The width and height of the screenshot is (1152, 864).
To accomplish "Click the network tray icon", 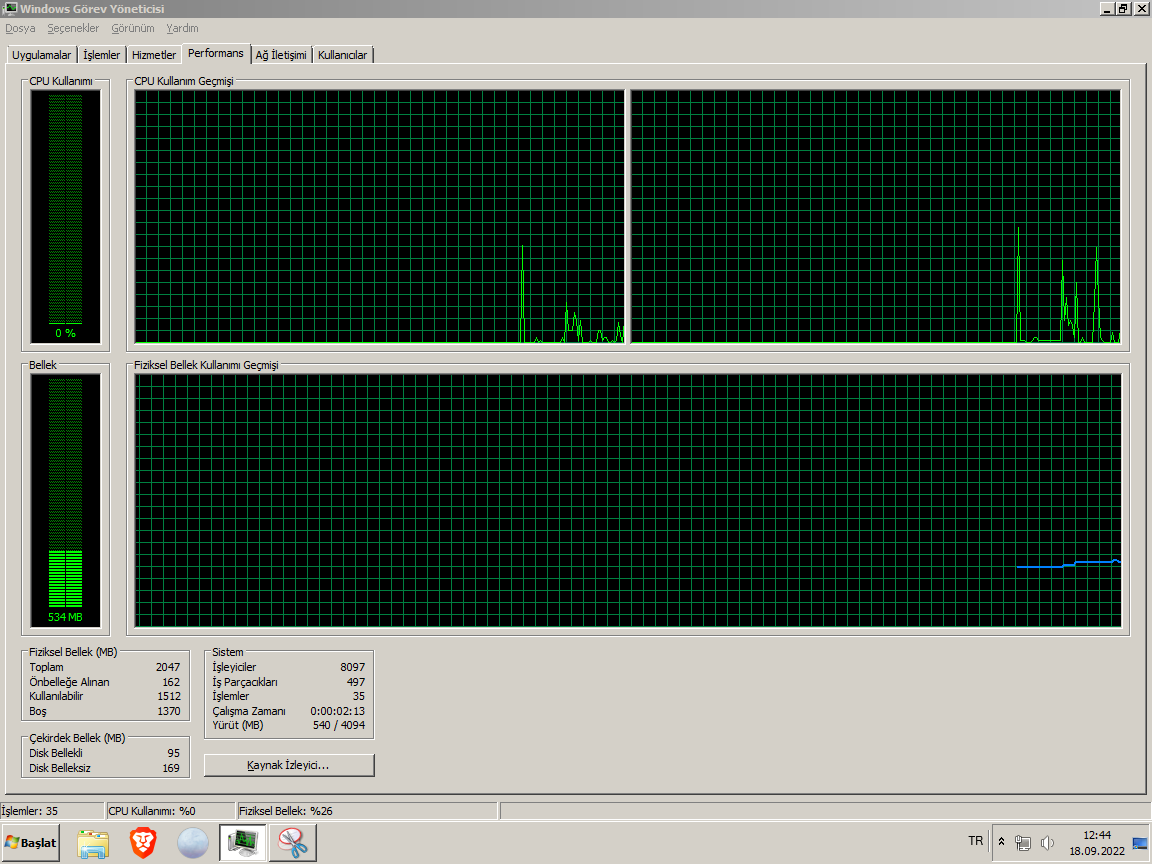I will pos(1023,843).
